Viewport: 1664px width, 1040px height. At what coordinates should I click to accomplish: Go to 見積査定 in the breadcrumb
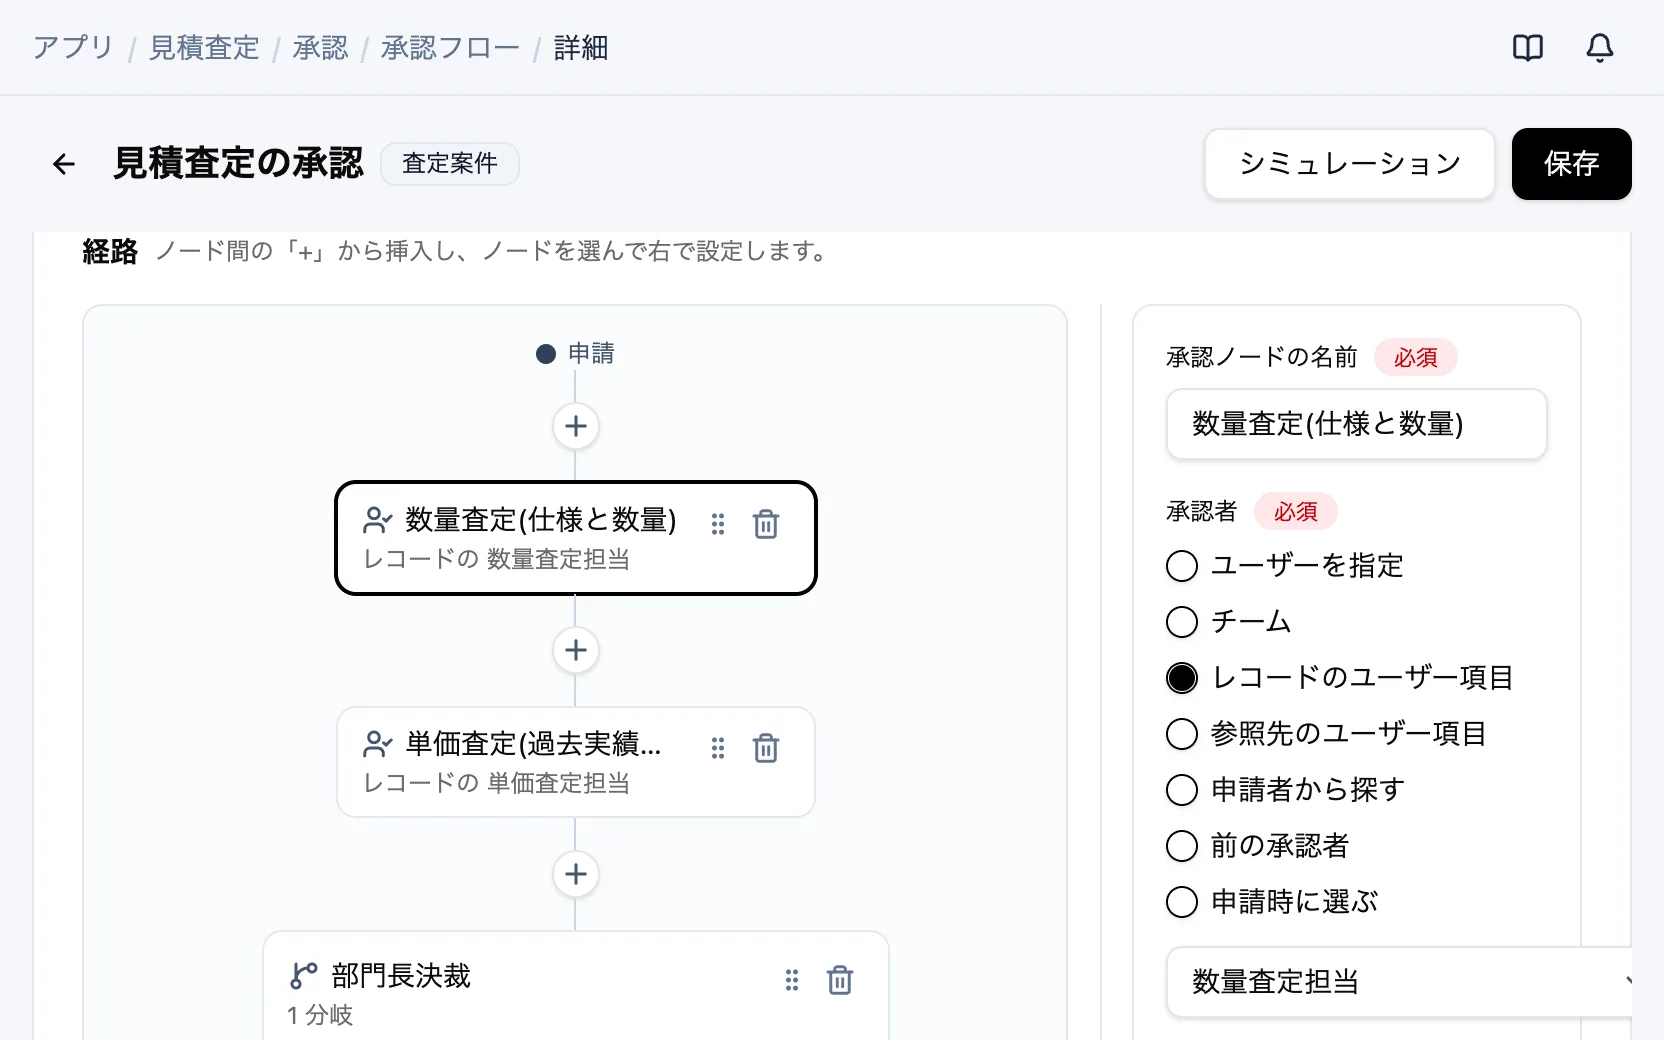[x=204, y=48]
